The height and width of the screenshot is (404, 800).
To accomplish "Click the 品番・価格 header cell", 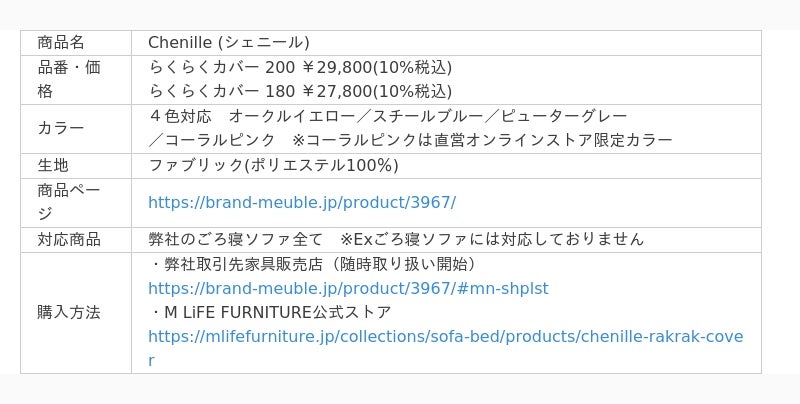I will [x=76, y=80].
